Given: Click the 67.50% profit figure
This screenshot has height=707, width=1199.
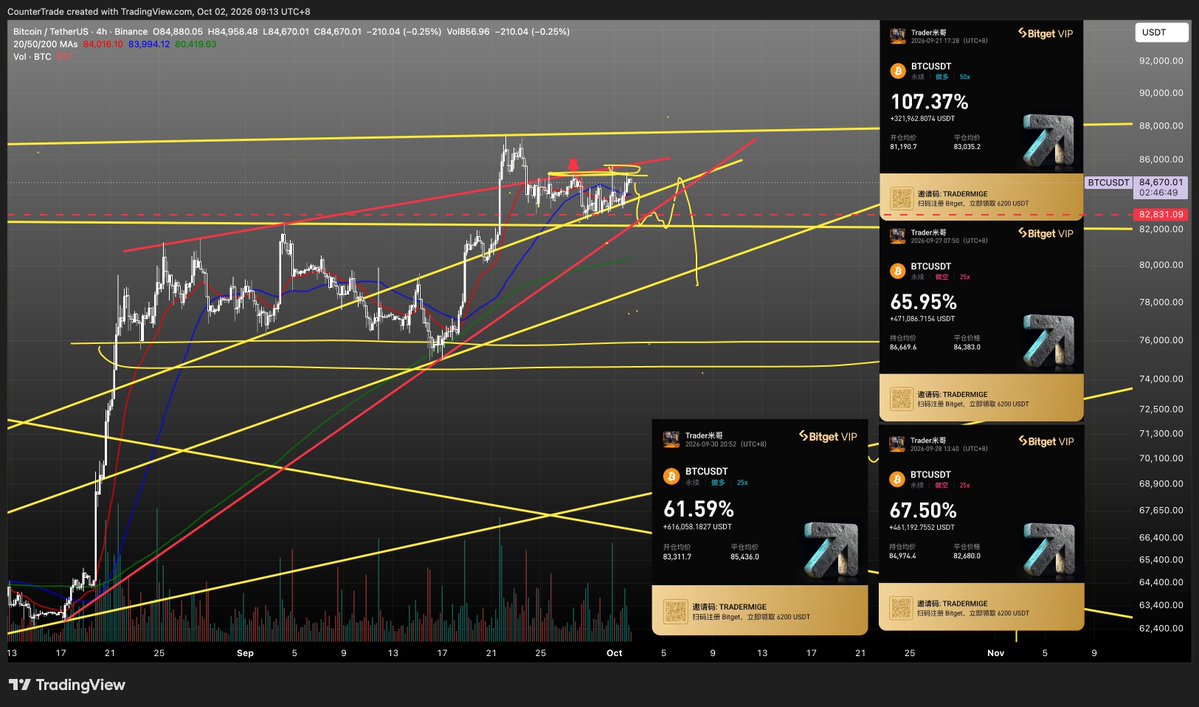Looking at the screenshot, I should click(923, 511).
